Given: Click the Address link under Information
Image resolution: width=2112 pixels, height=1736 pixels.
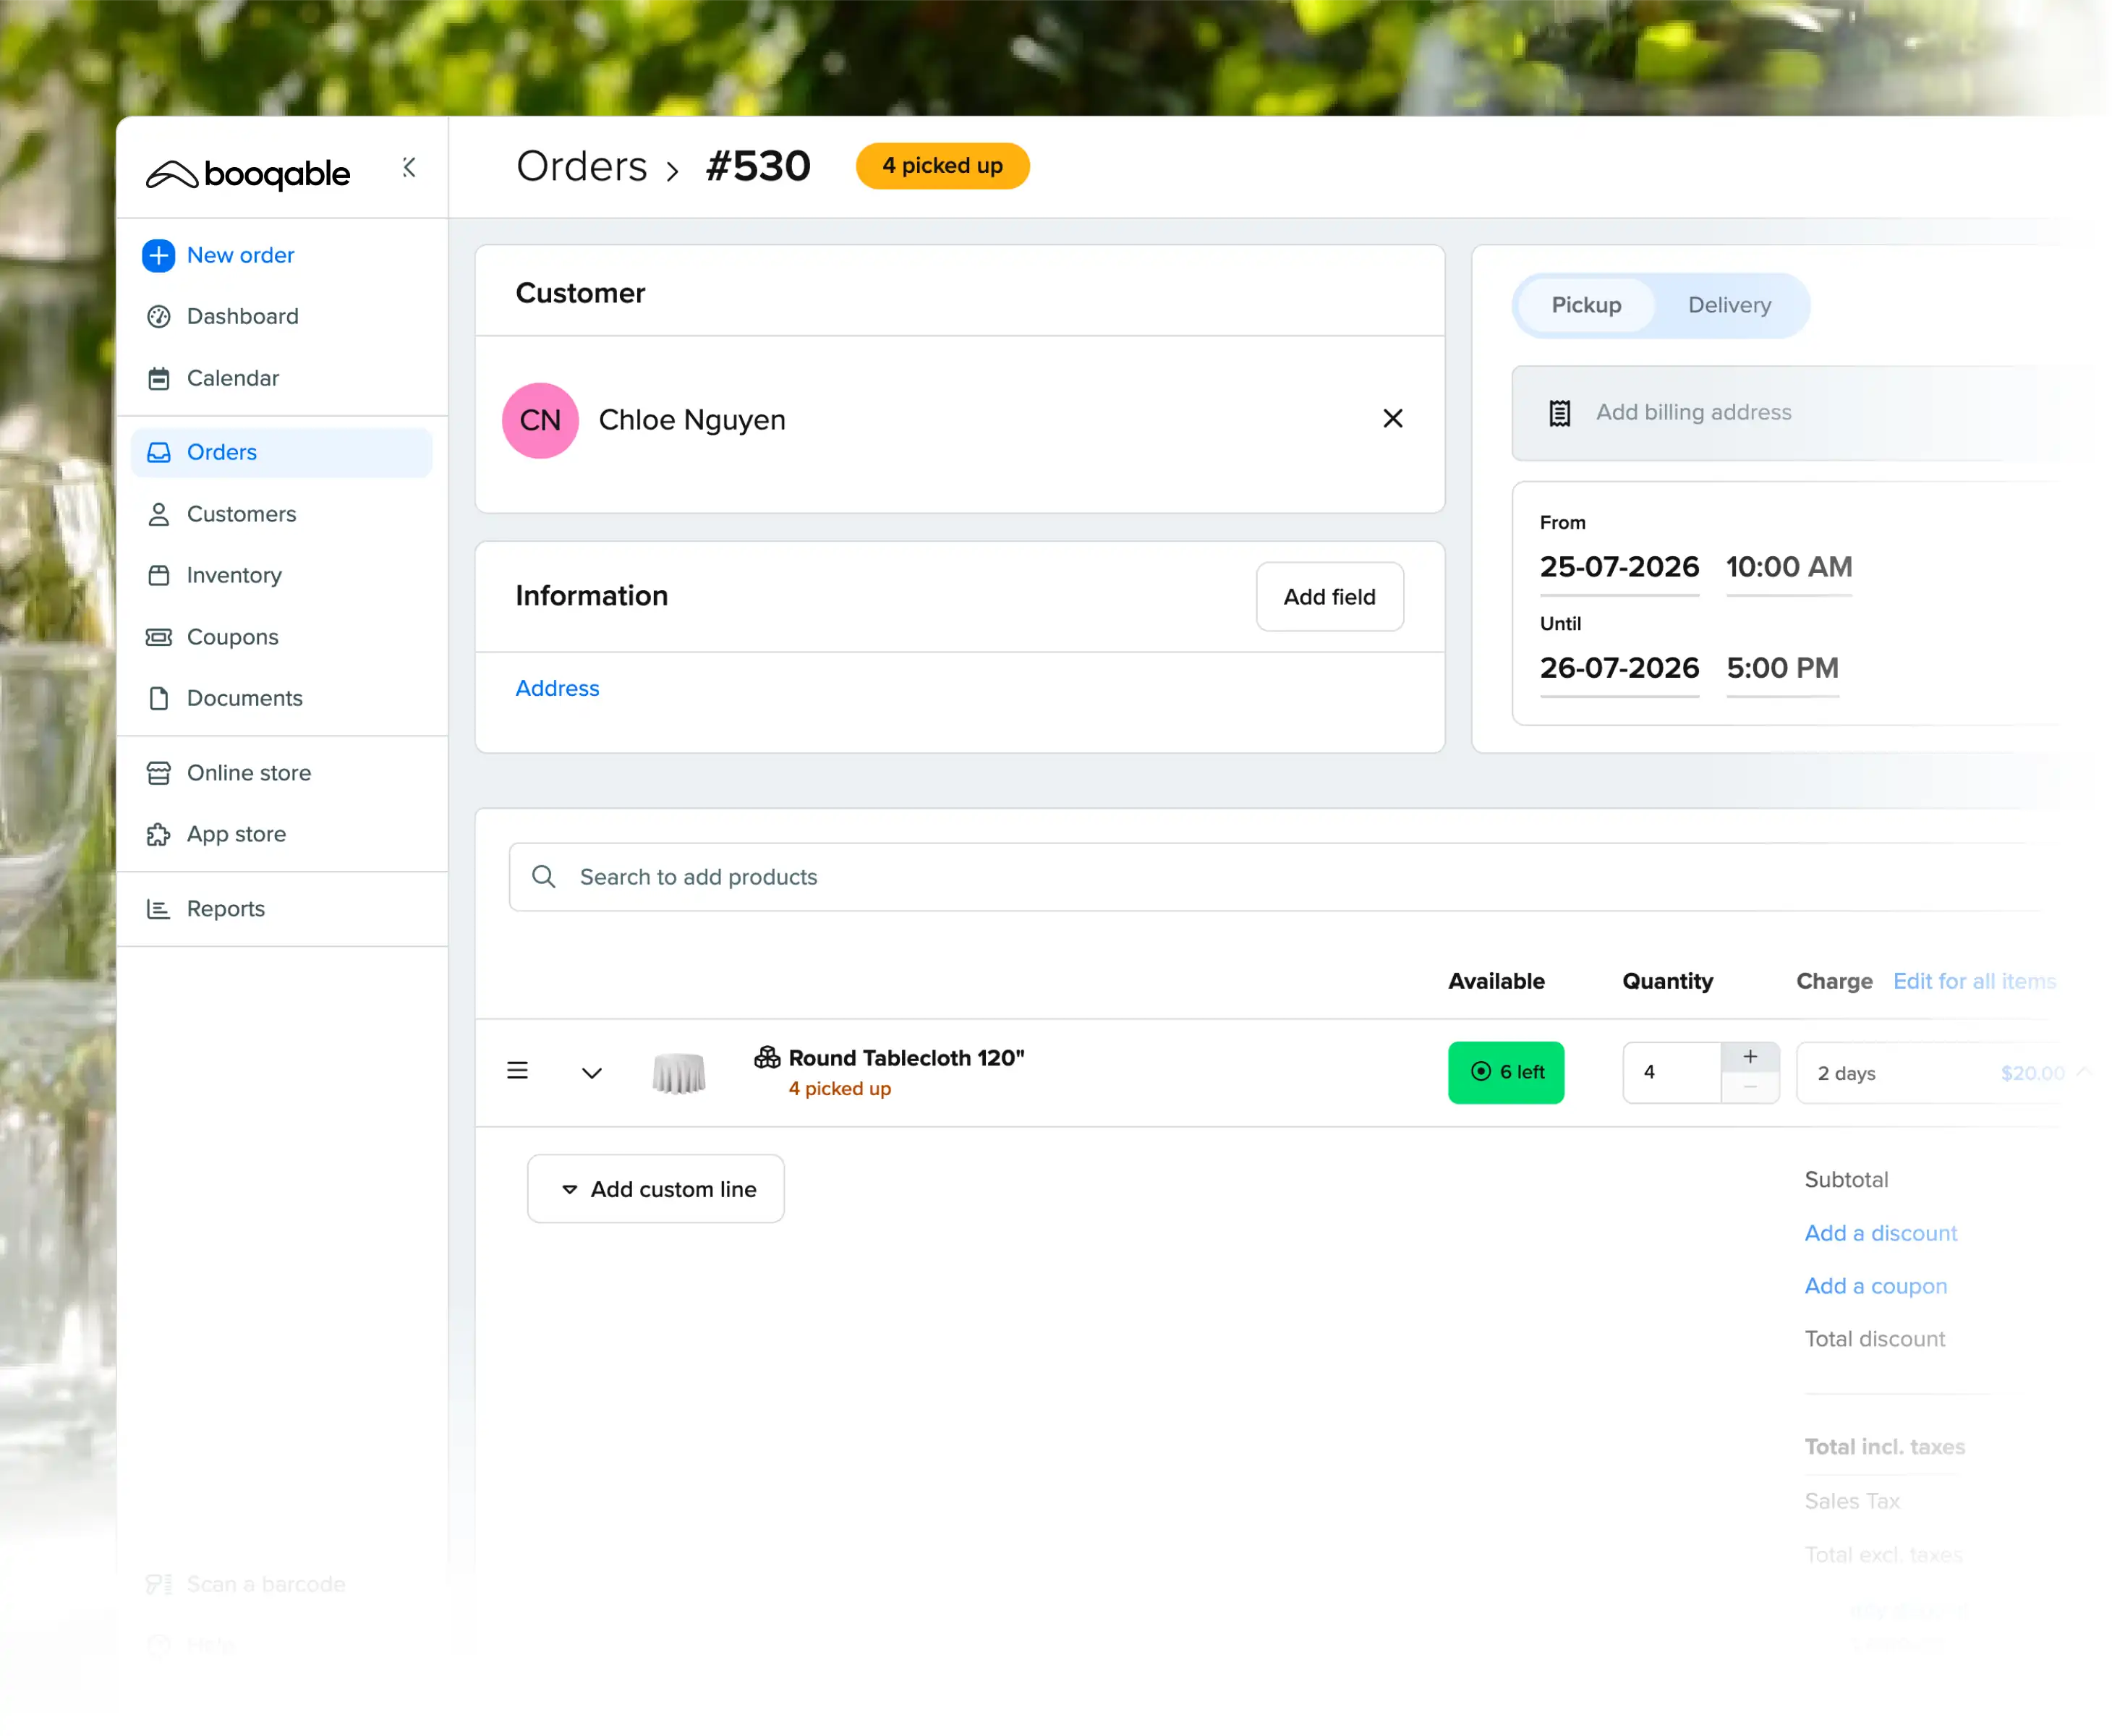Looking at the screenshot, I should 557,688.
